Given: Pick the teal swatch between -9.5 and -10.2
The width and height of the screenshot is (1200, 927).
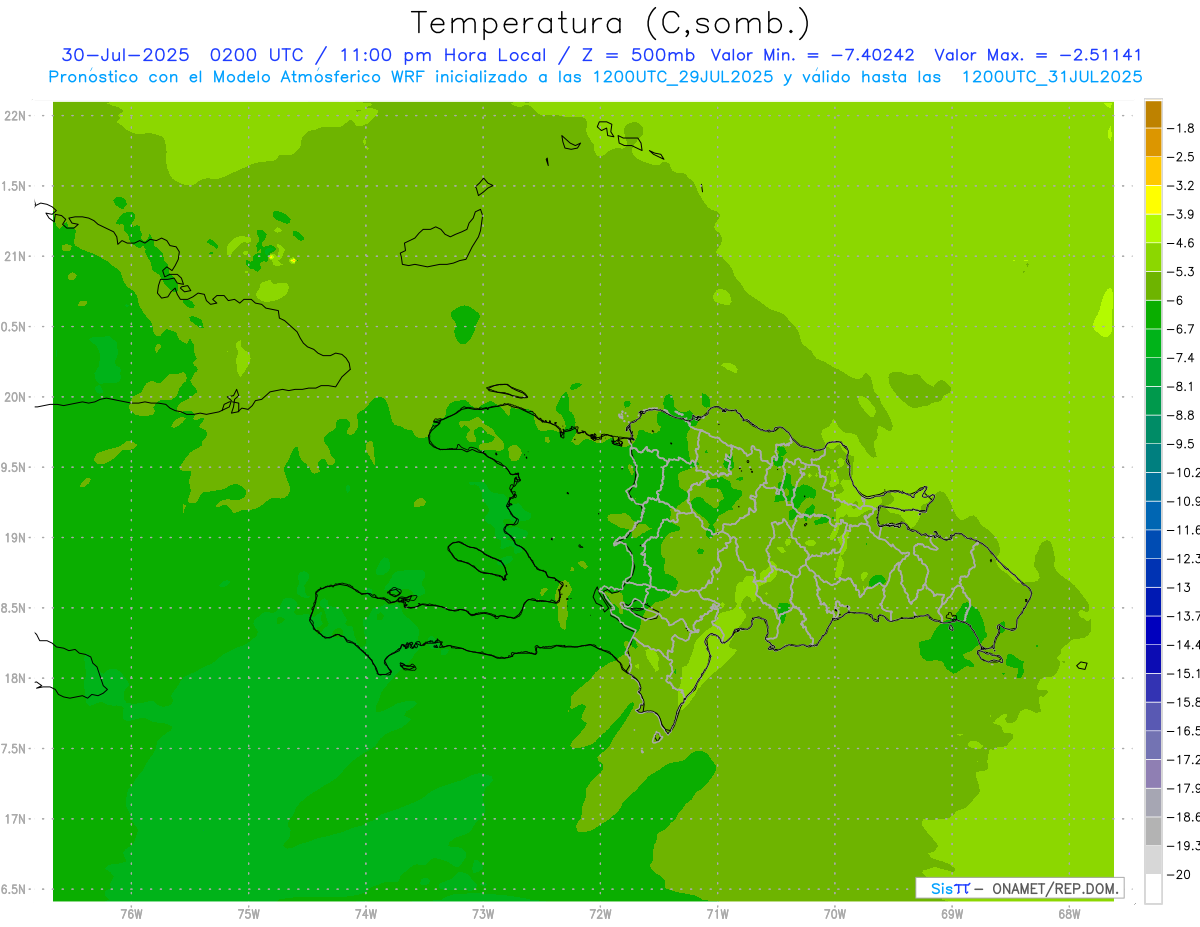Looking at the screenshot, I should tap(1153, 458).
